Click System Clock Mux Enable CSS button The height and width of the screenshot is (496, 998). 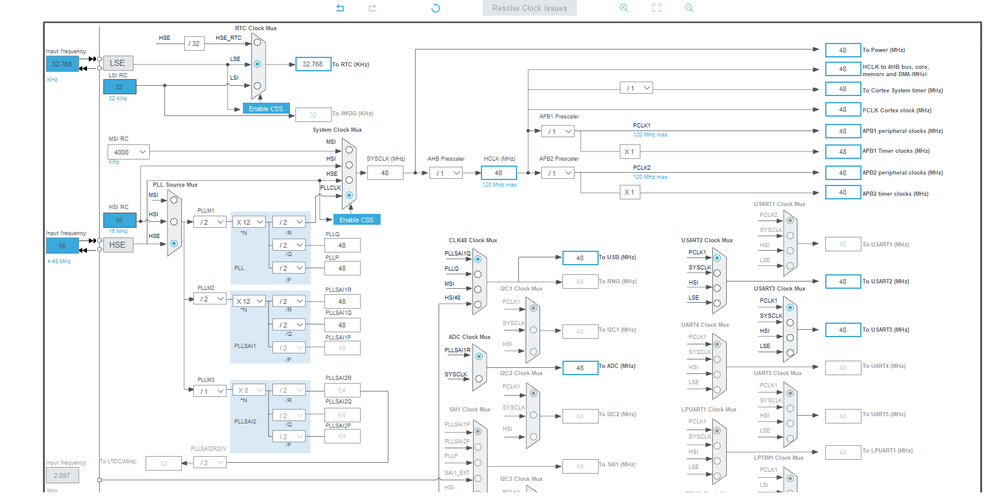coord(356,220)
